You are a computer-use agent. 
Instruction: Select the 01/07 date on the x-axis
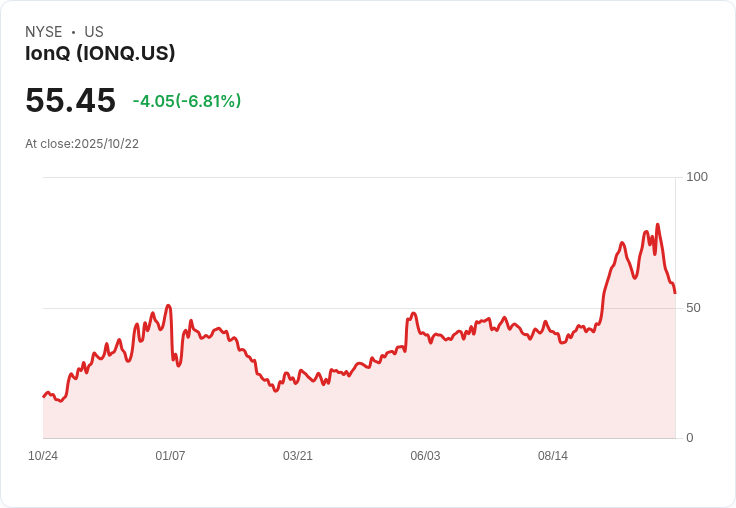tap(170, 456)
